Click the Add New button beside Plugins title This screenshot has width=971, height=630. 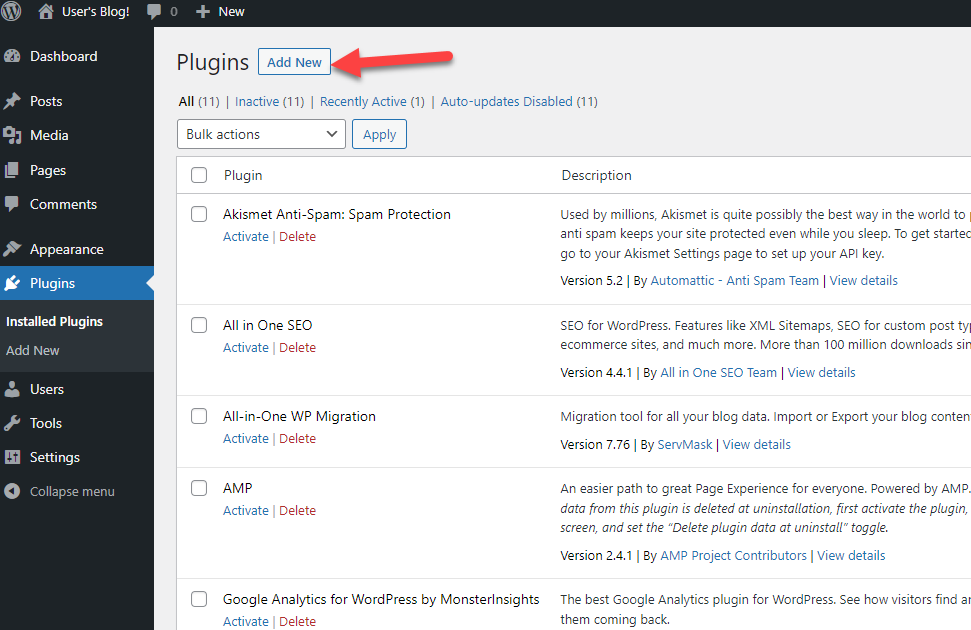[x=294, y=62]
